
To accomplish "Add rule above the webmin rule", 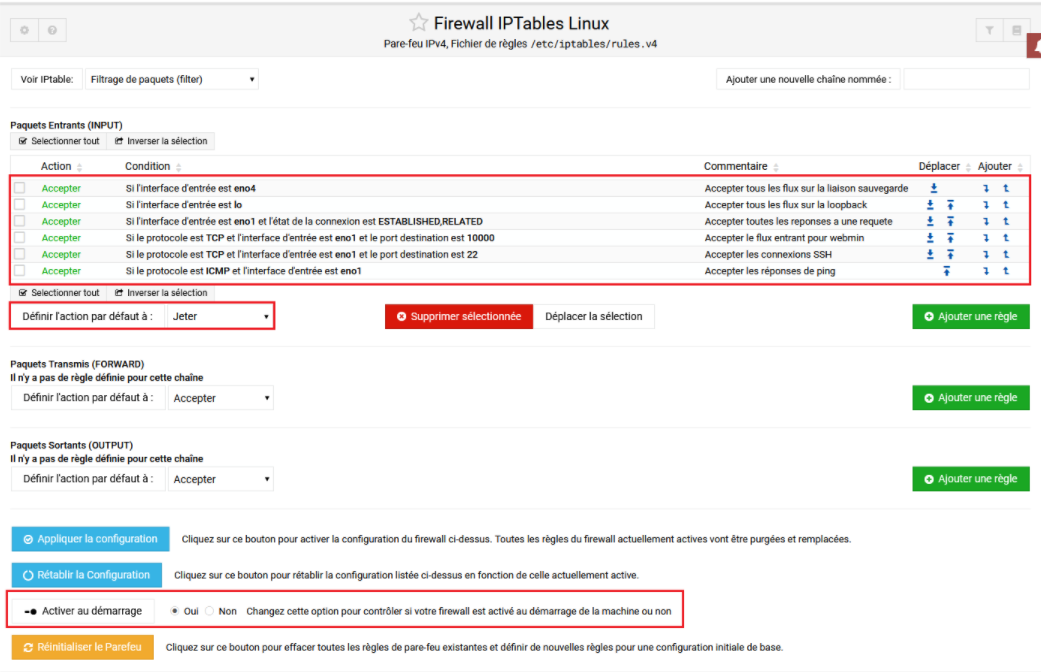I will [x=1006, y=238].
